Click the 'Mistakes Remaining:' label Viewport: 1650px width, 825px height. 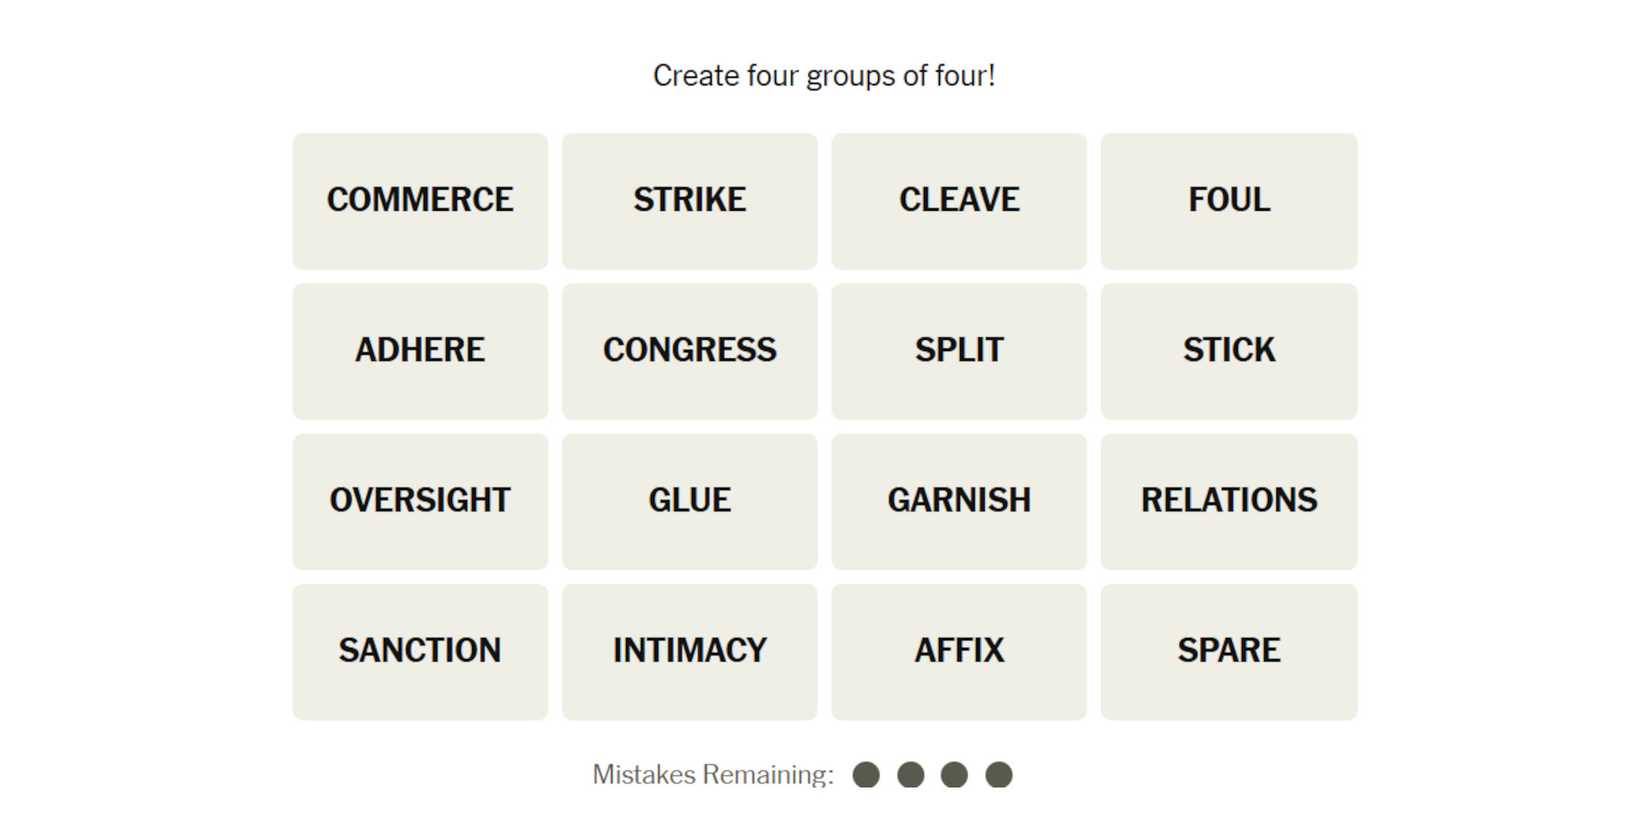click(x=712, y=775)
